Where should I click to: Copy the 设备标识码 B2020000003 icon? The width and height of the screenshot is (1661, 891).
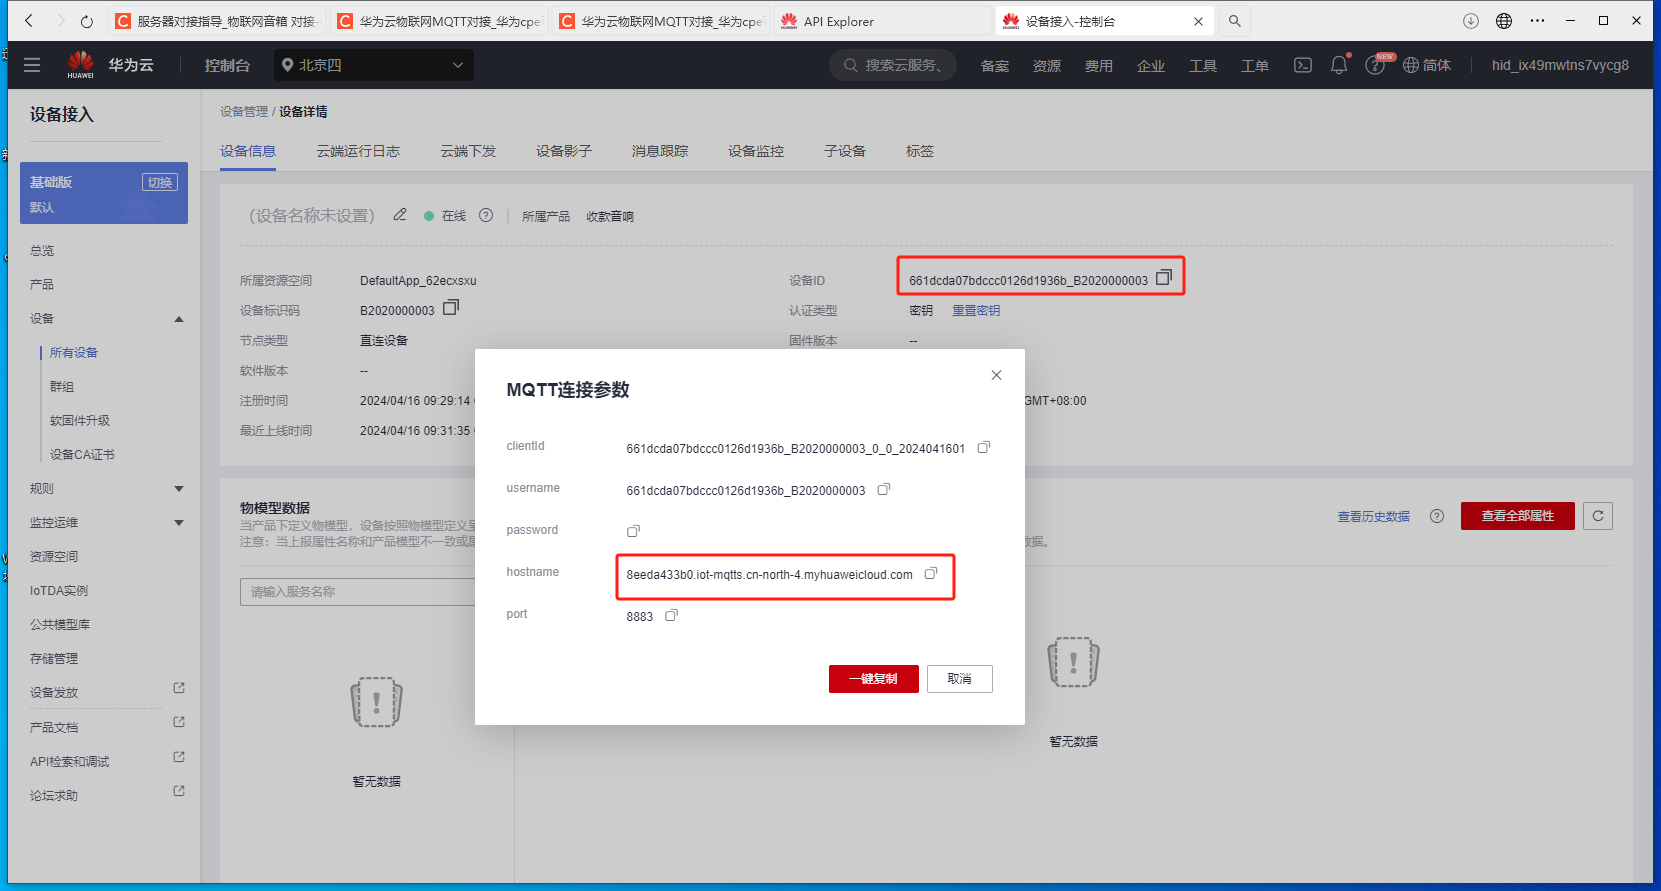coord(451,307)
